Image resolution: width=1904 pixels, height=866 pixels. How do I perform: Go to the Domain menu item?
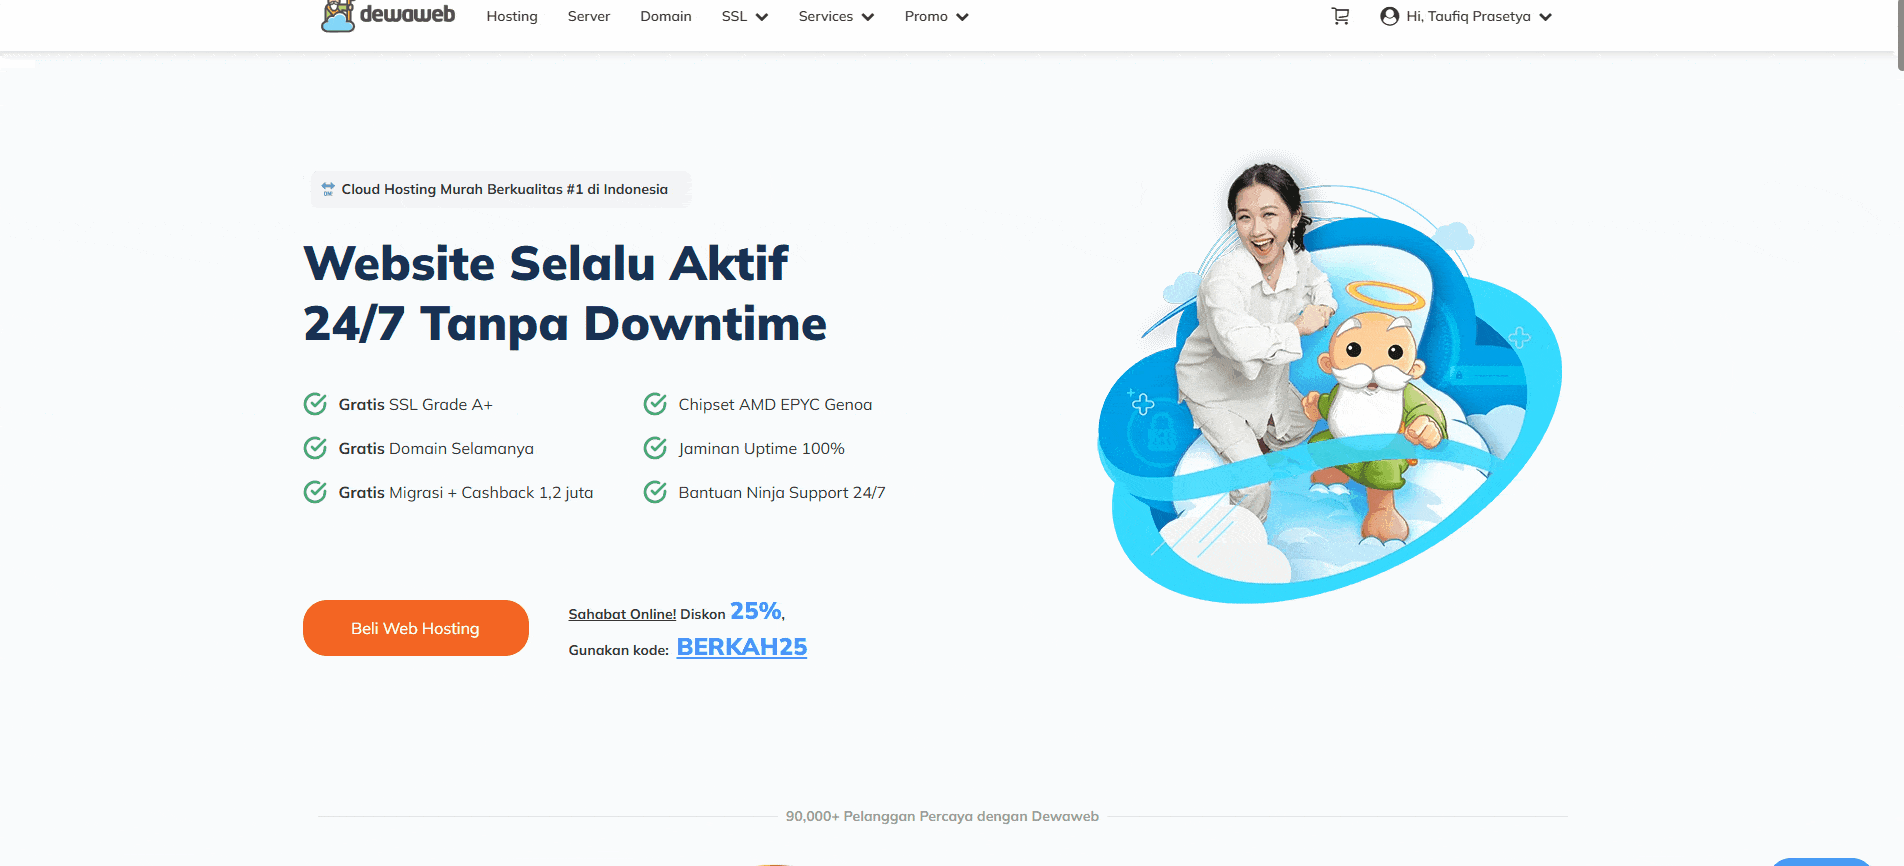pos(666,16)
